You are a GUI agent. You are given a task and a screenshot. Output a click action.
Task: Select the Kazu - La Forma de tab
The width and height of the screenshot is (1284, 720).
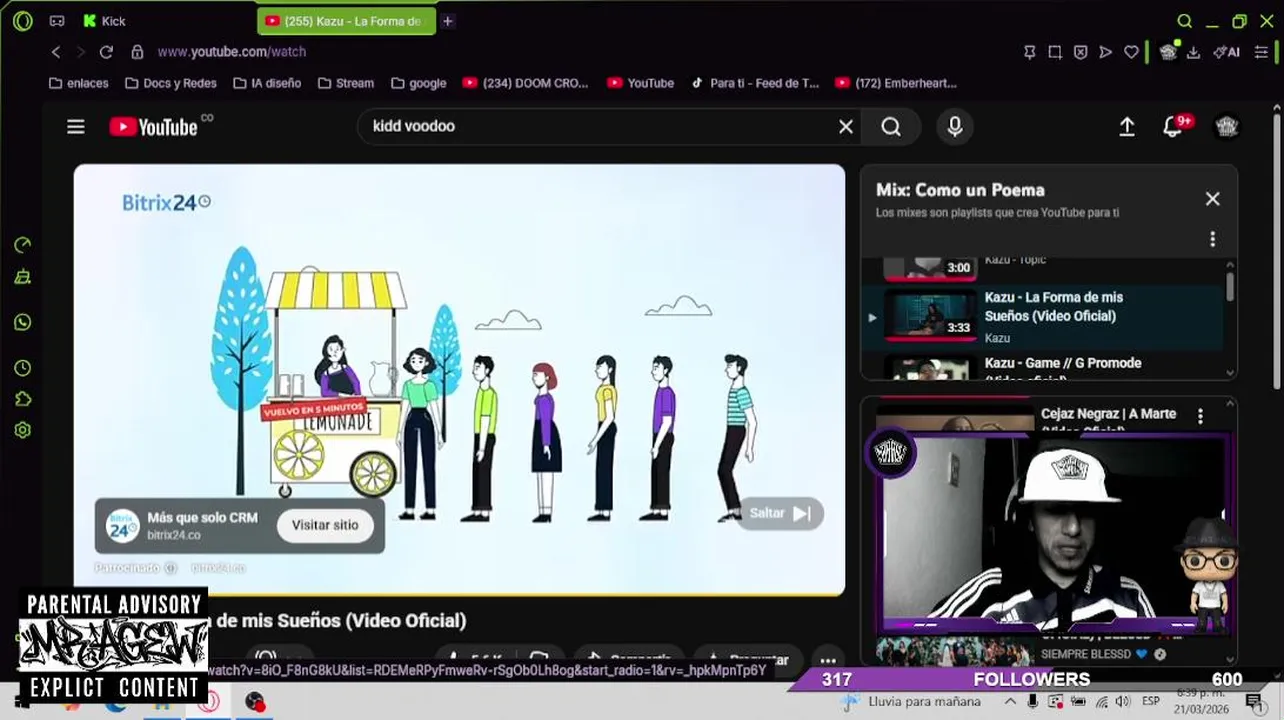coord(345,21)
